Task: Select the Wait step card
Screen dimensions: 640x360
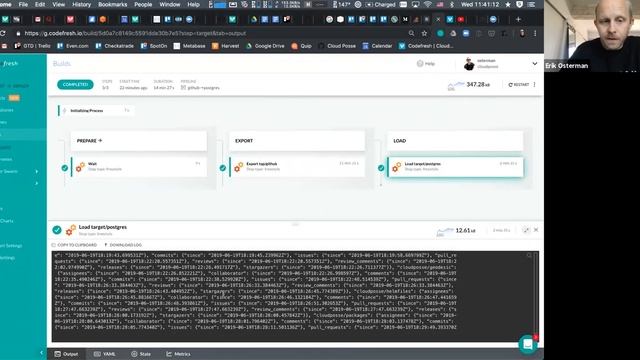Action: point(139,167)
